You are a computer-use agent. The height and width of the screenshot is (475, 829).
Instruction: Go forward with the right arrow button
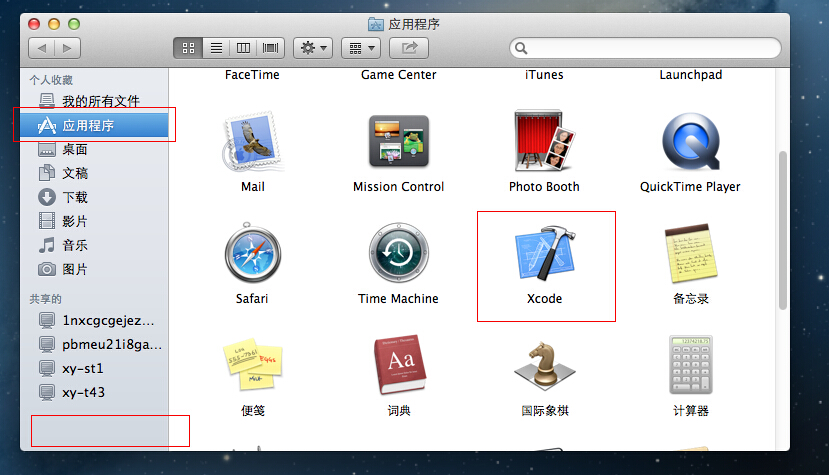click(x=67, y=48)
